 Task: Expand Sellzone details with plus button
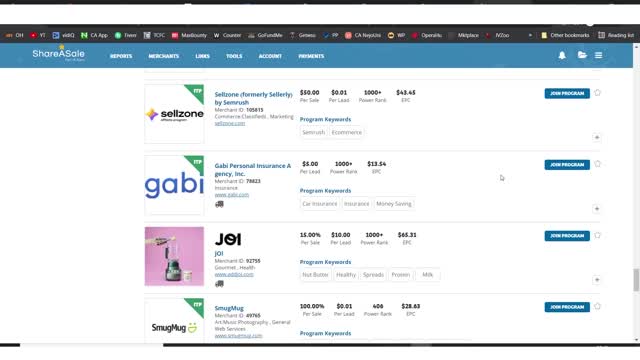(x=597, y=138)
